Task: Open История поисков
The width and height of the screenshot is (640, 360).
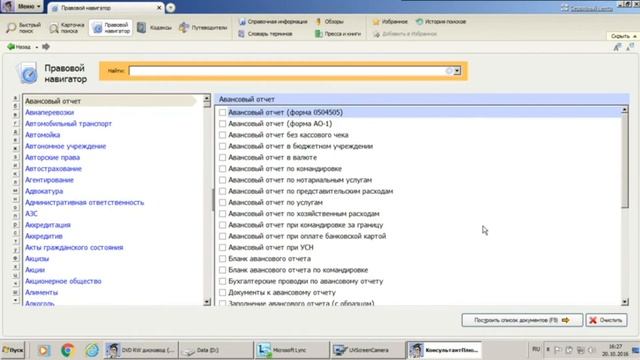Action: pos(441,22)
